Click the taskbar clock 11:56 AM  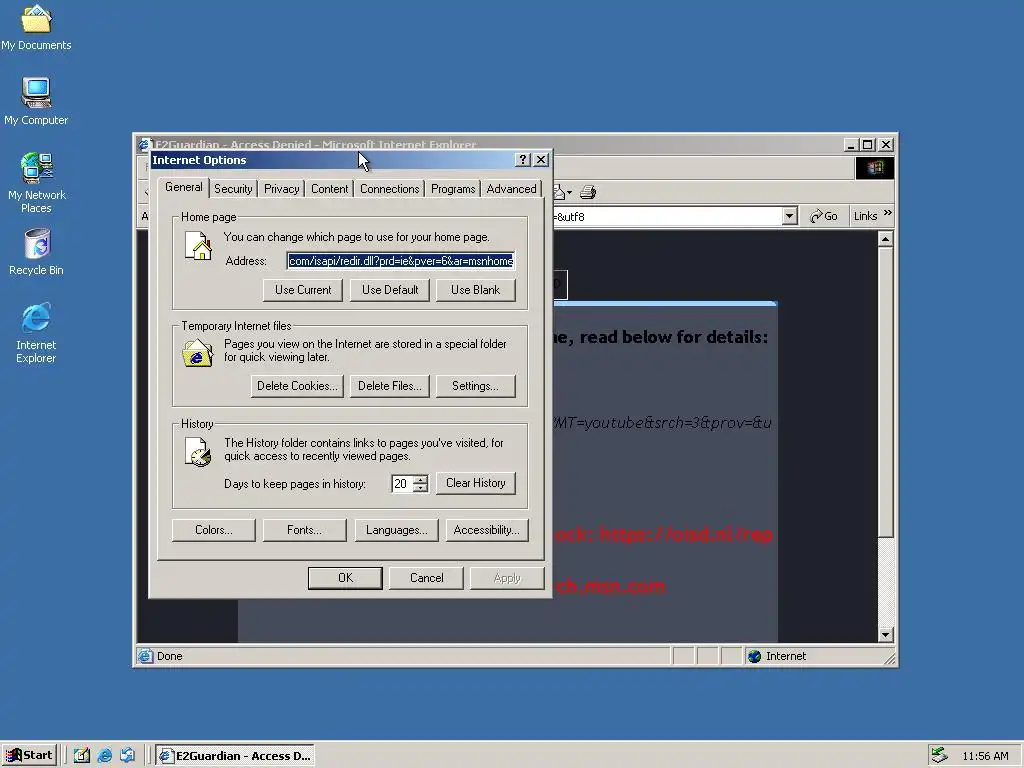[985, 756]
